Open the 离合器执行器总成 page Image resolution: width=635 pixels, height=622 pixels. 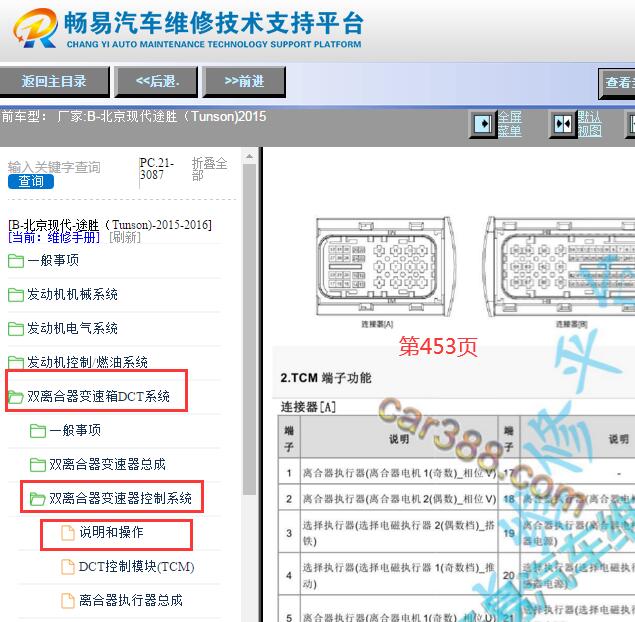pos(131,601)
